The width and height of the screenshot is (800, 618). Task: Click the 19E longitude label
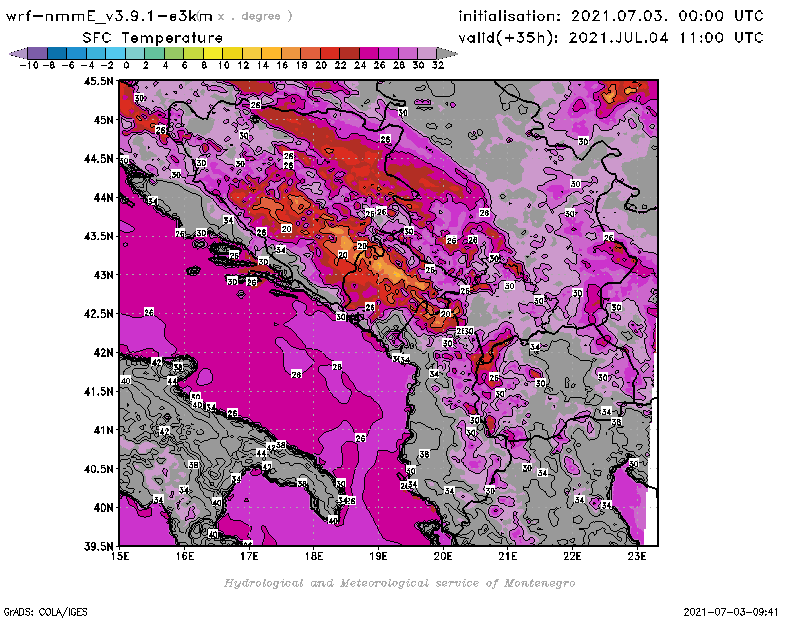tap(378, 556)
